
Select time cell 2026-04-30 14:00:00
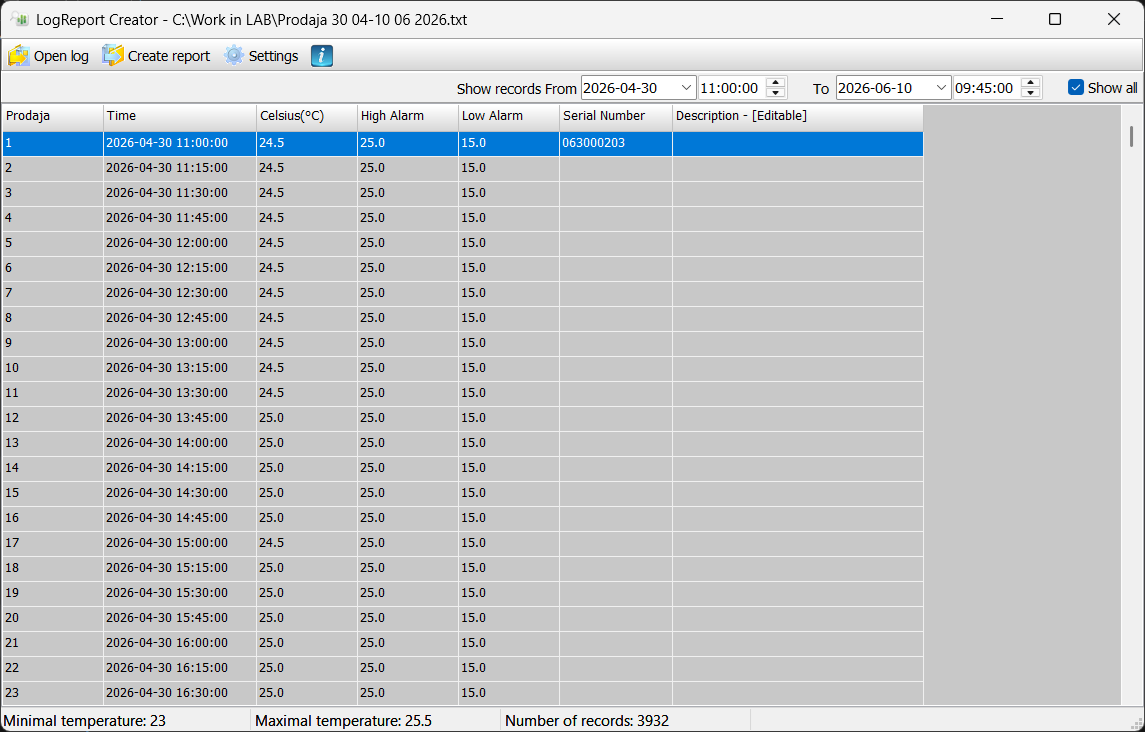(180, 443)
